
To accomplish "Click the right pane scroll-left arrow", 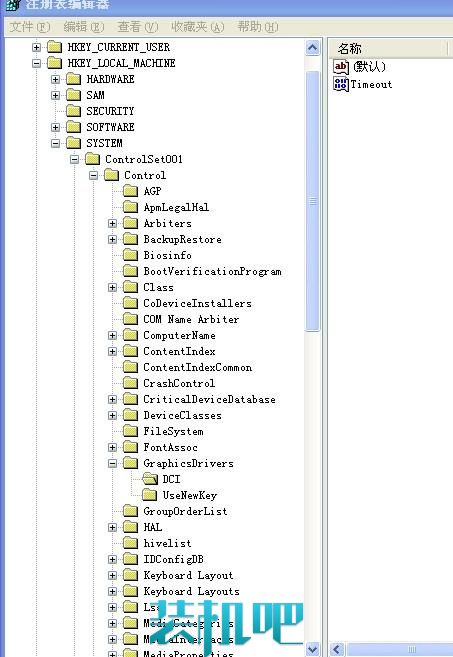I will point(337,649).
